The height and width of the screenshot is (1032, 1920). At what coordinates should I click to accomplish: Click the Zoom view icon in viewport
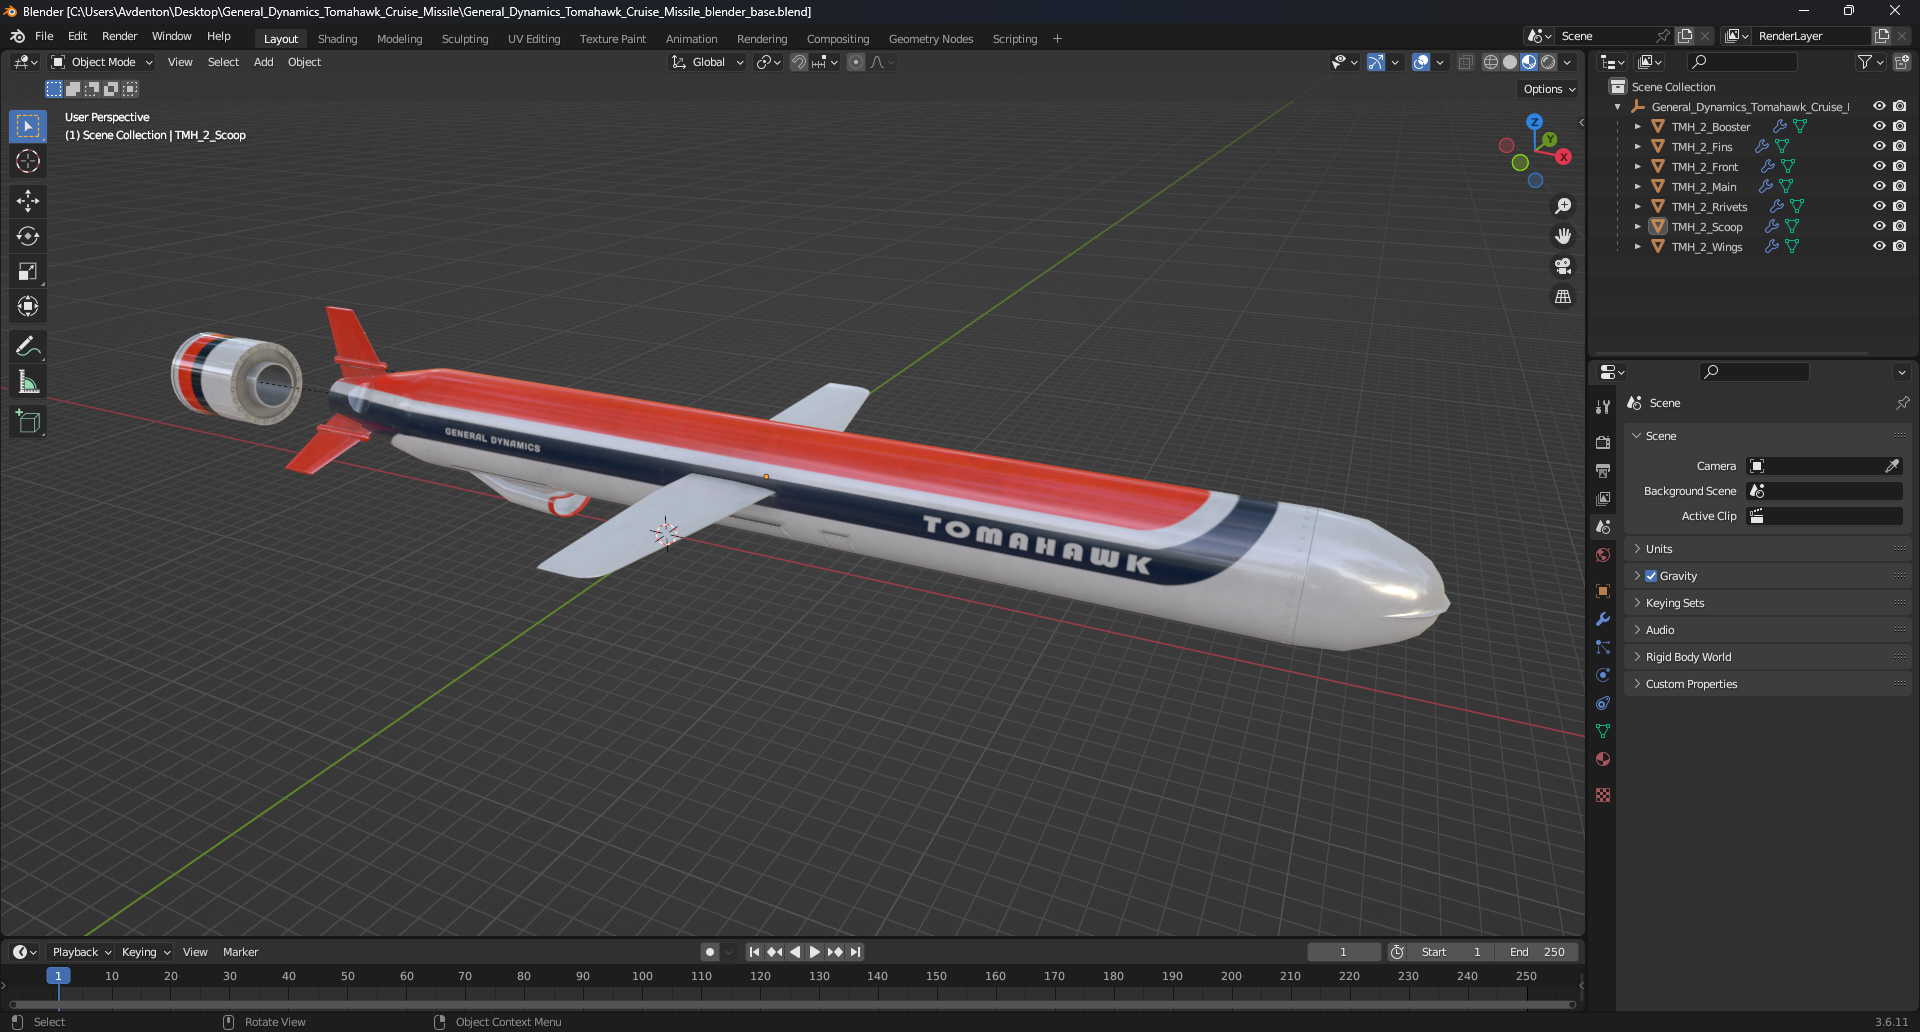[x=1562, y=206]
